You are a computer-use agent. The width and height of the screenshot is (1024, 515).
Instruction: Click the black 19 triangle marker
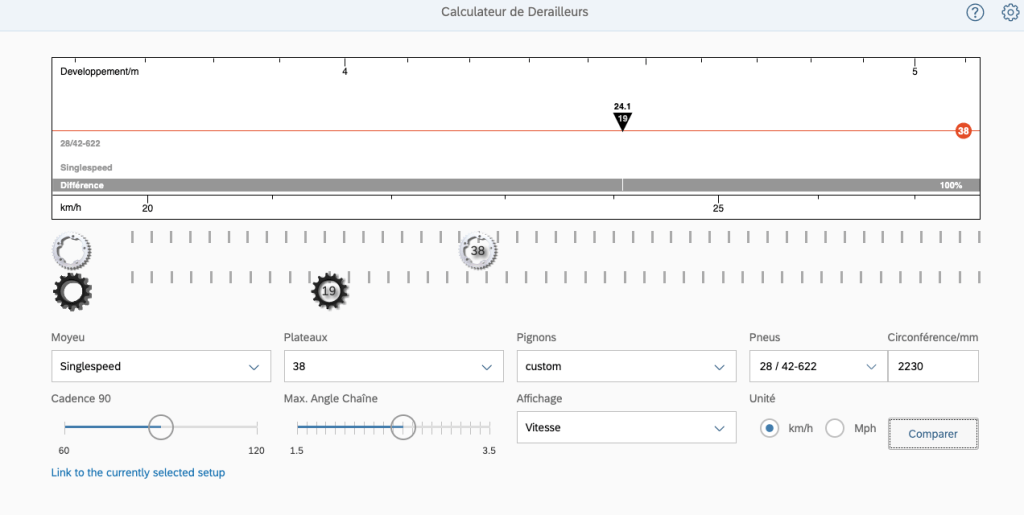(622, 120)
